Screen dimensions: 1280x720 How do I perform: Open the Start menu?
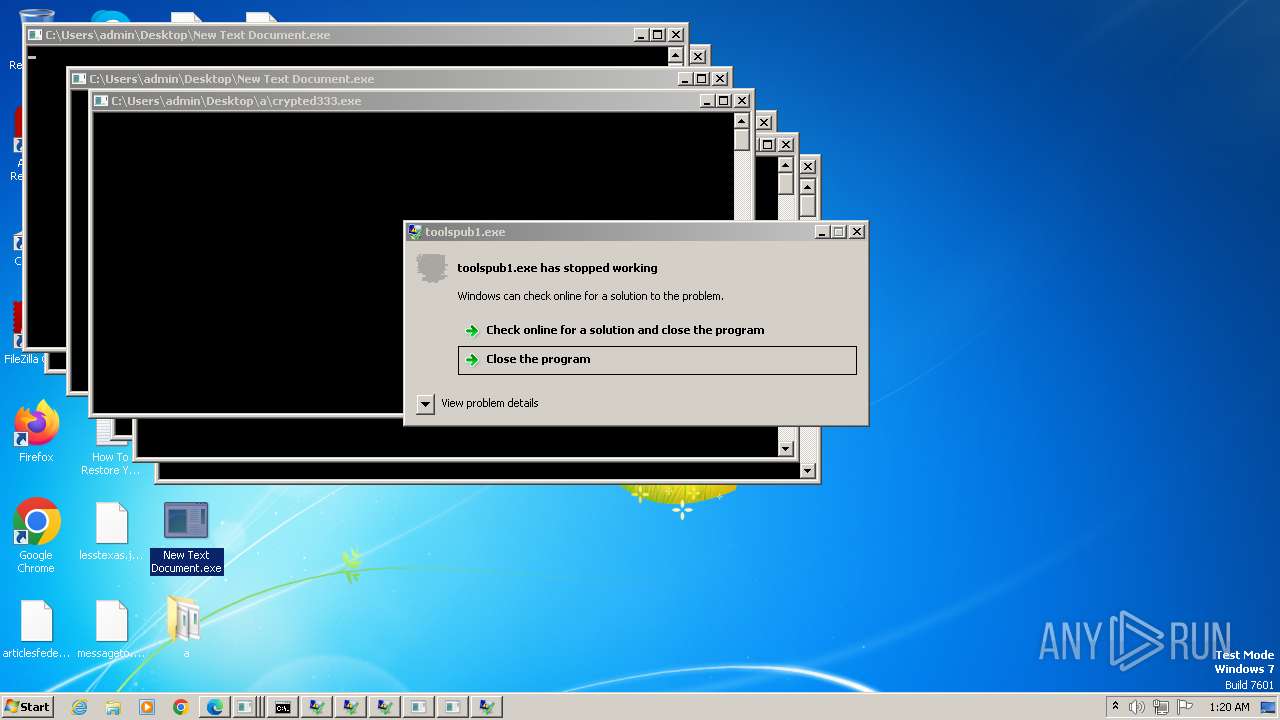(27, 707)
